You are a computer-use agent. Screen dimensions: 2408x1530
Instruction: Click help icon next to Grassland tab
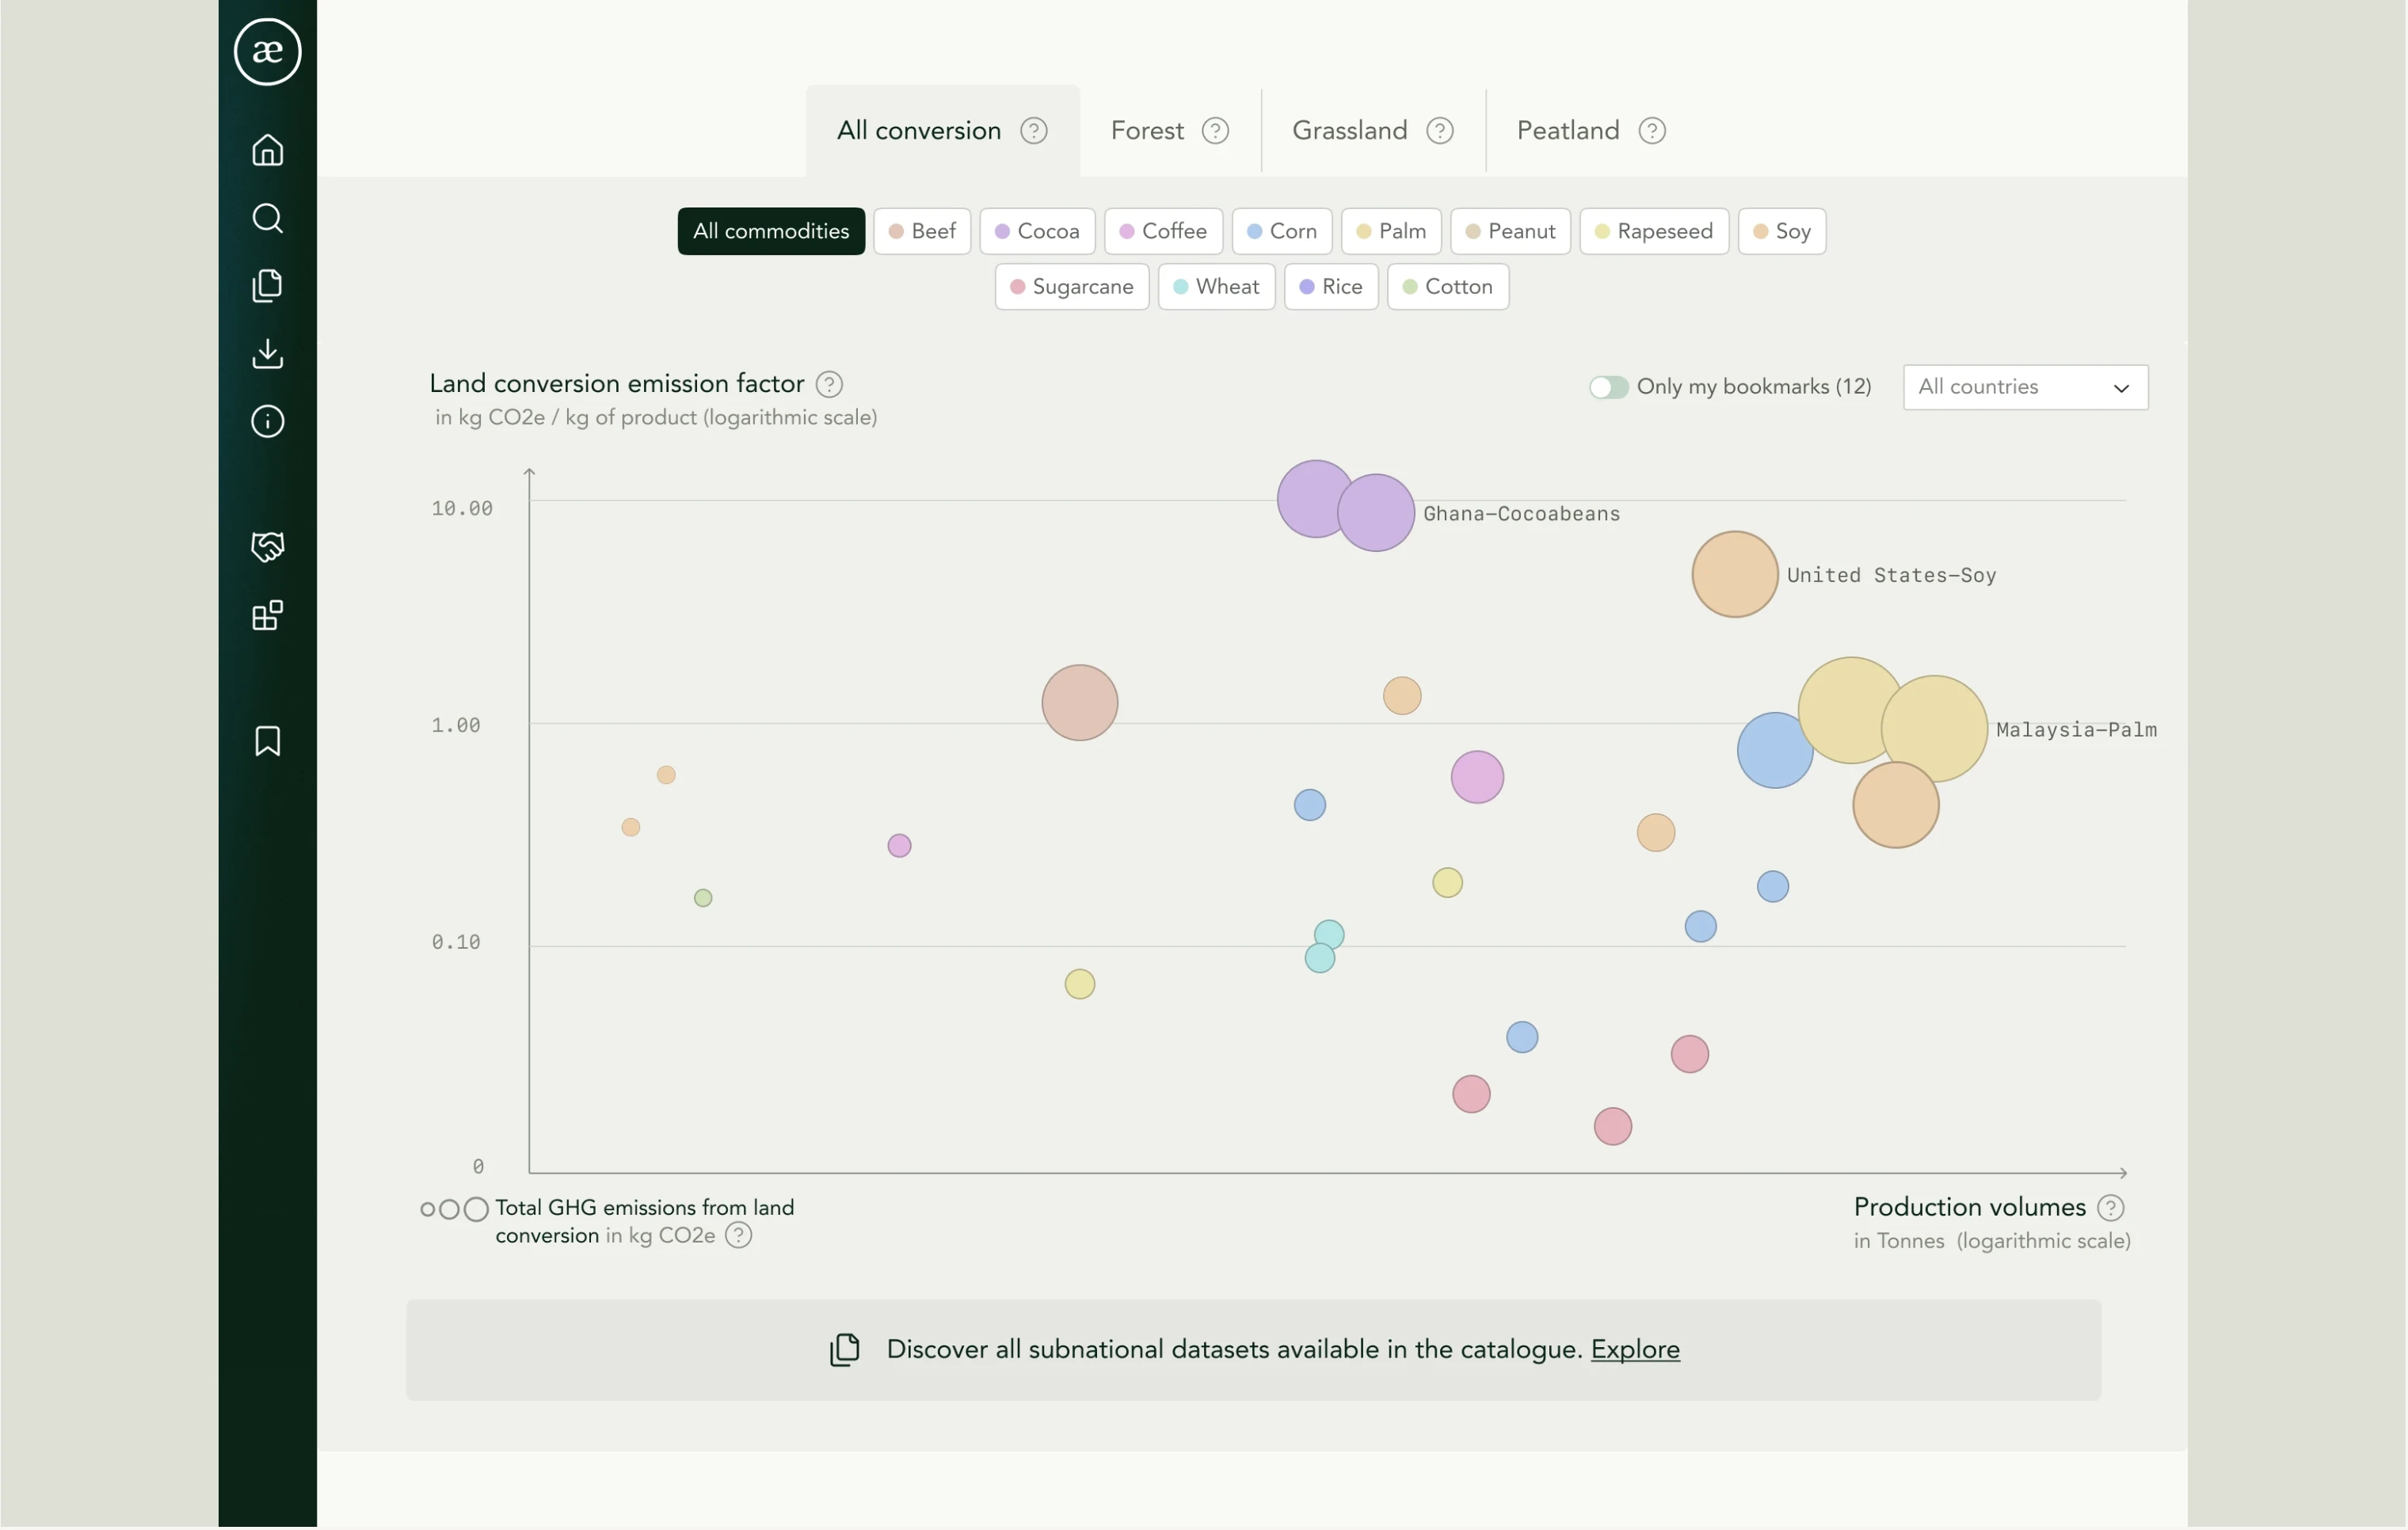tap(1439, 131)
